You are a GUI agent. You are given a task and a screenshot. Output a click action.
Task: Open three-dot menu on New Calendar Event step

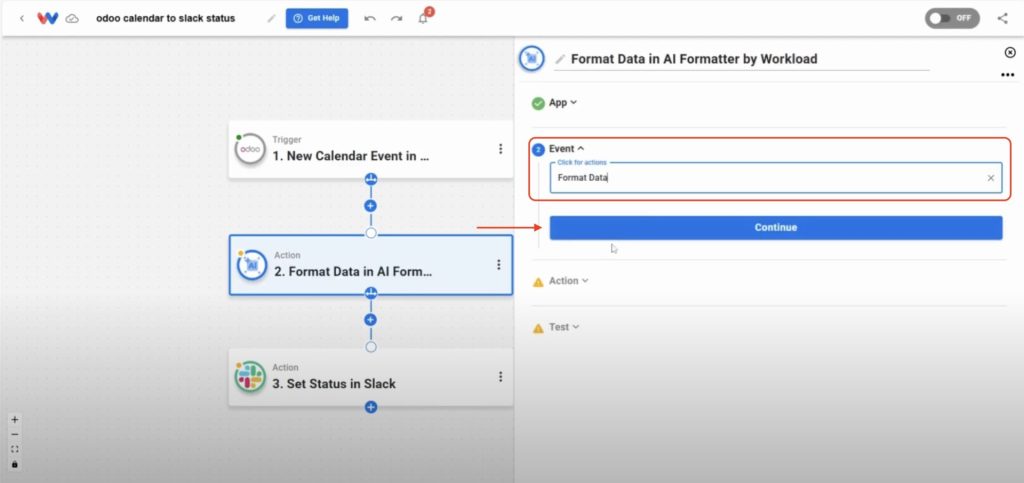(x=500, y=149)
